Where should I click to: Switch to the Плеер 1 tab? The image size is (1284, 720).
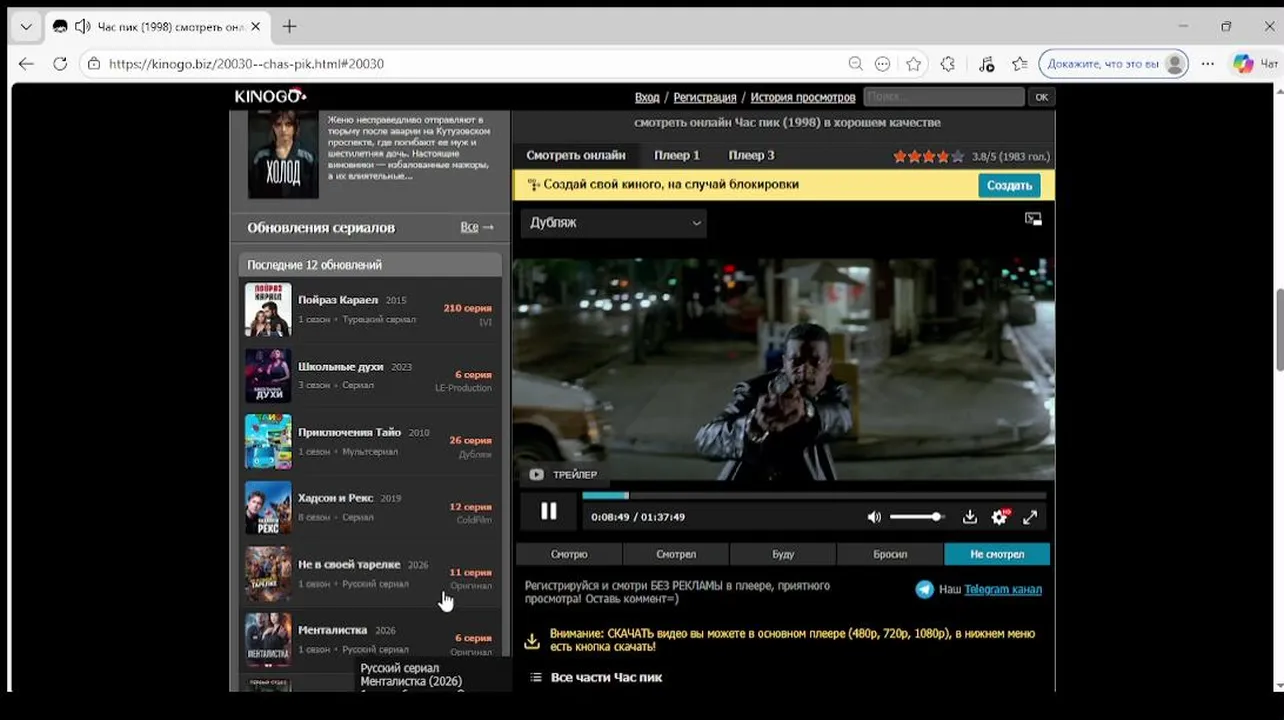[677, 155]
